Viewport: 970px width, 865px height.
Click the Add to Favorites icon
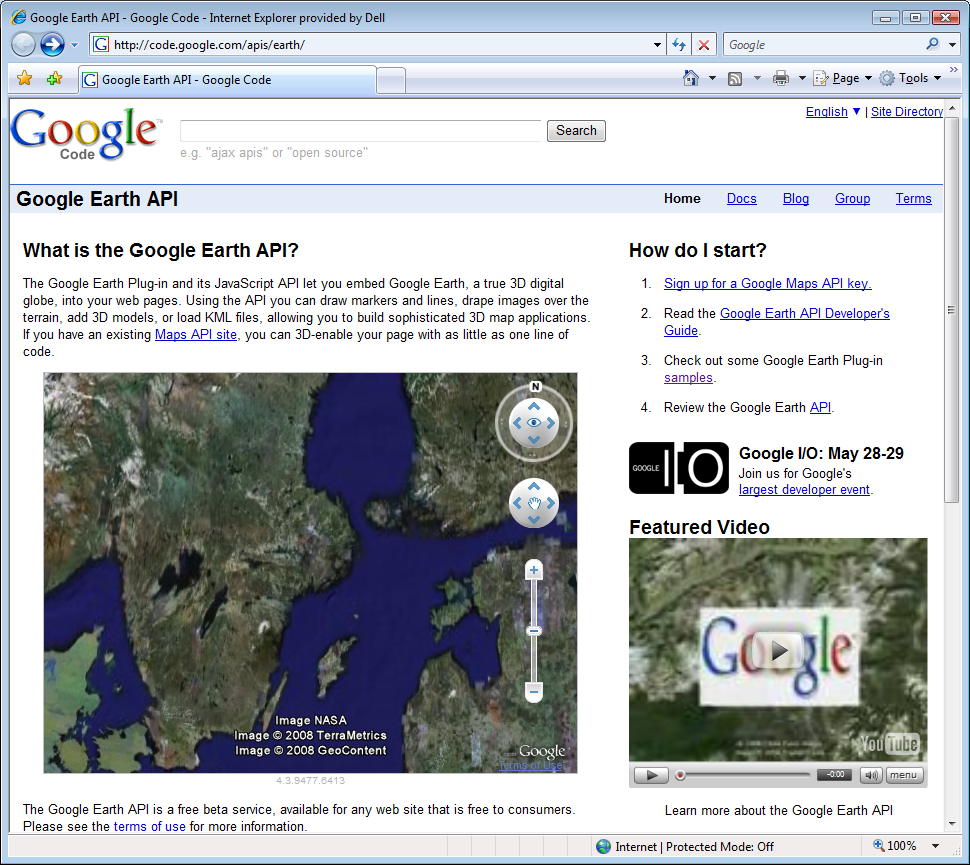tap(54, 79)
